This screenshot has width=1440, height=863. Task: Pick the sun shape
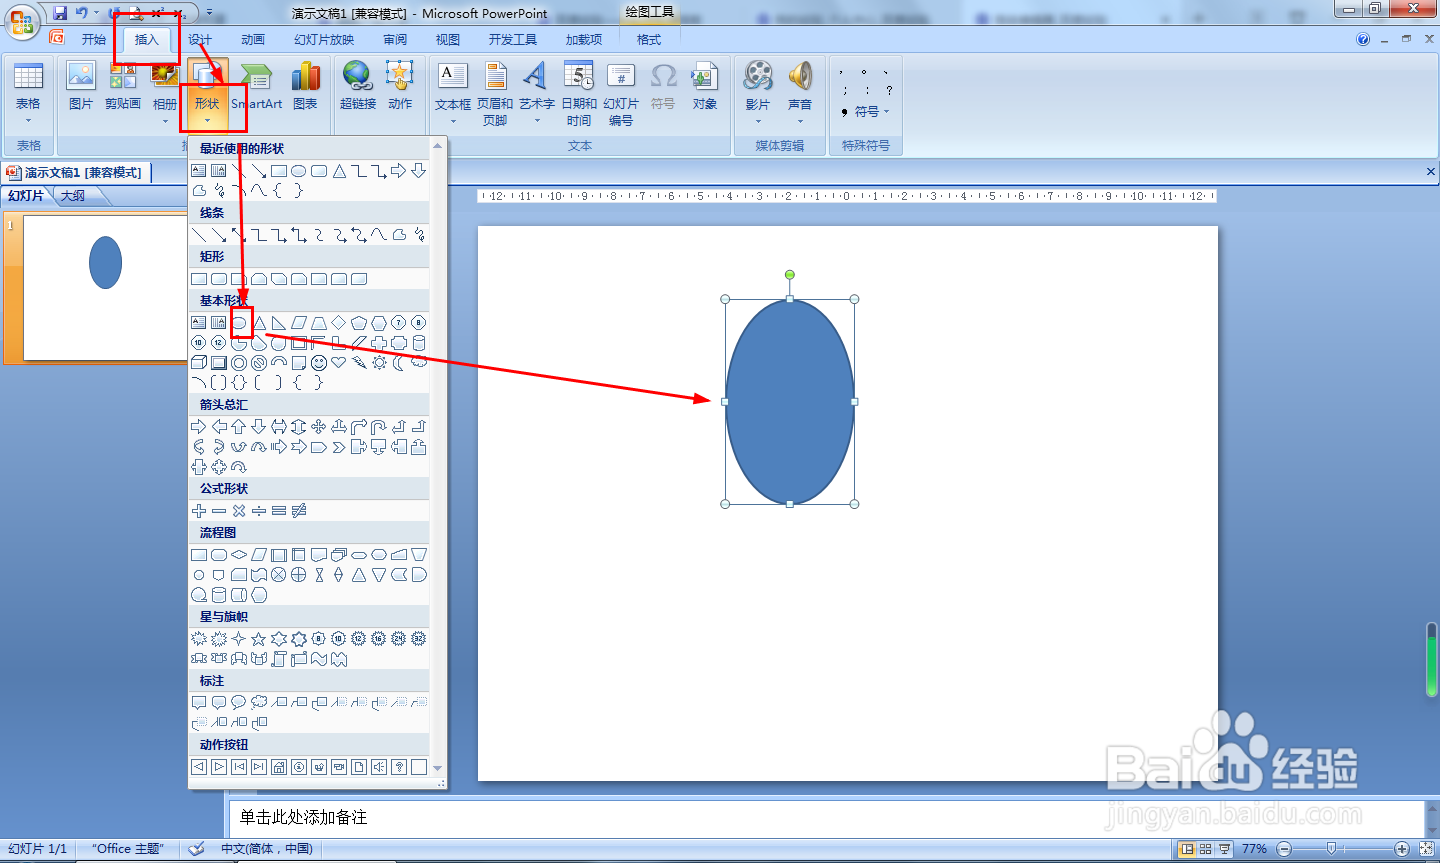(379, 363)
